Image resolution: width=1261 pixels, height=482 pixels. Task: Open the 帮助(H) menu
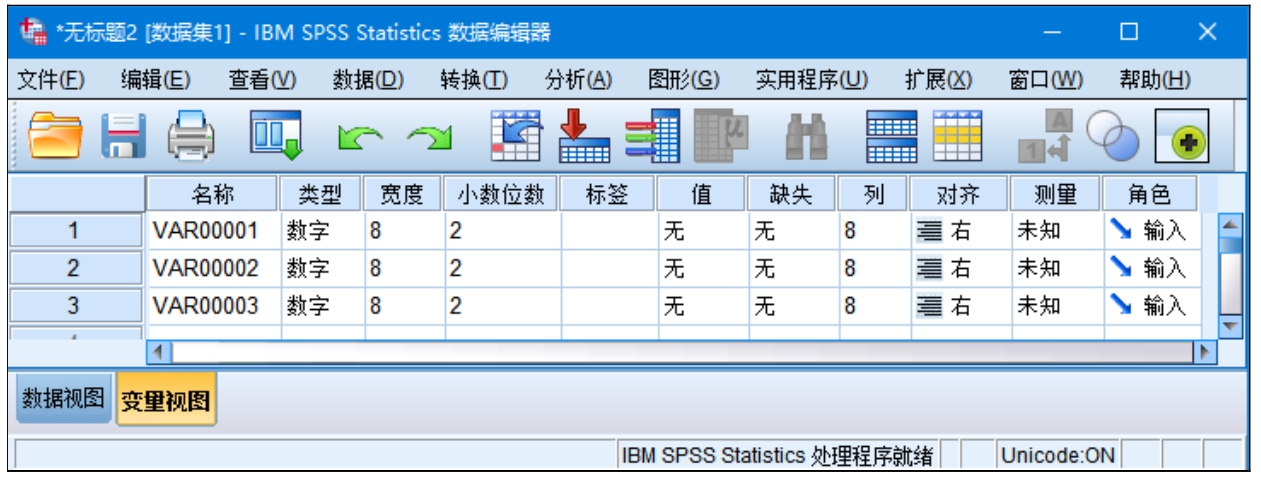point(1155,80)
